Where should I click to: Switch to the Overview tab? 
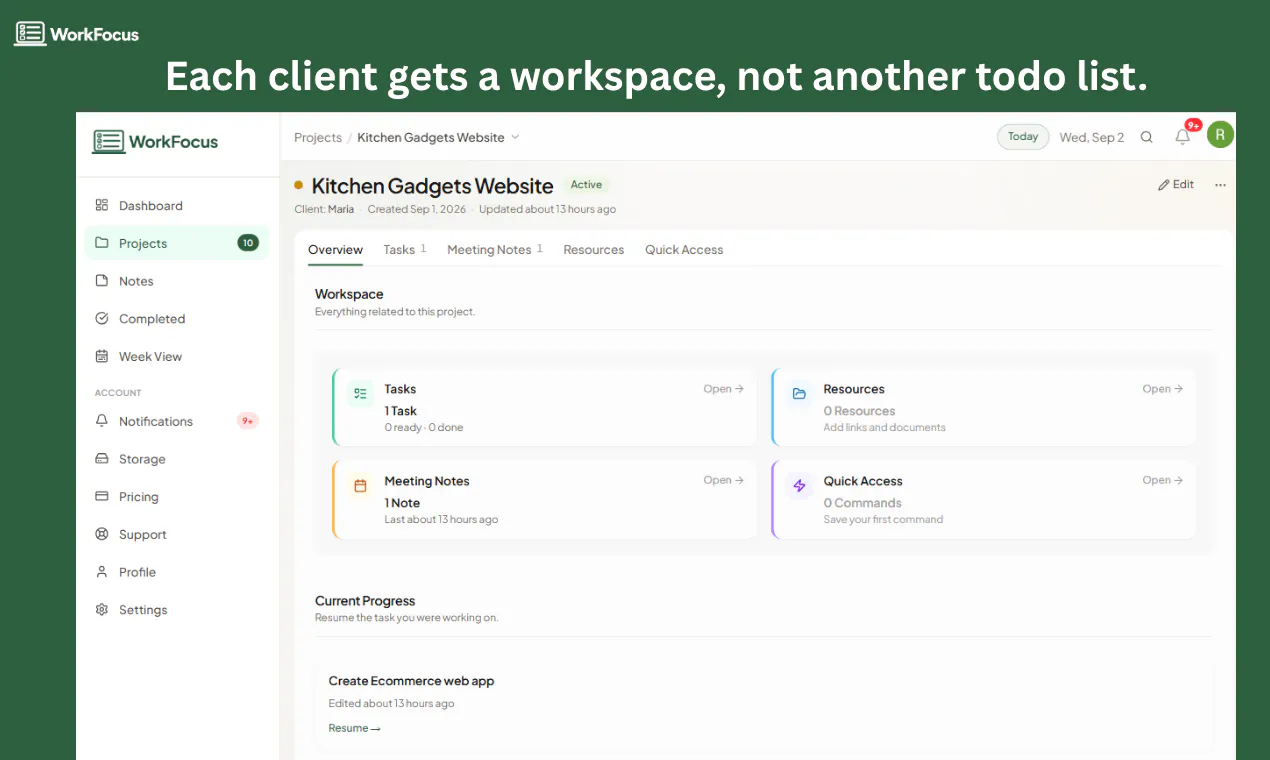335,250
